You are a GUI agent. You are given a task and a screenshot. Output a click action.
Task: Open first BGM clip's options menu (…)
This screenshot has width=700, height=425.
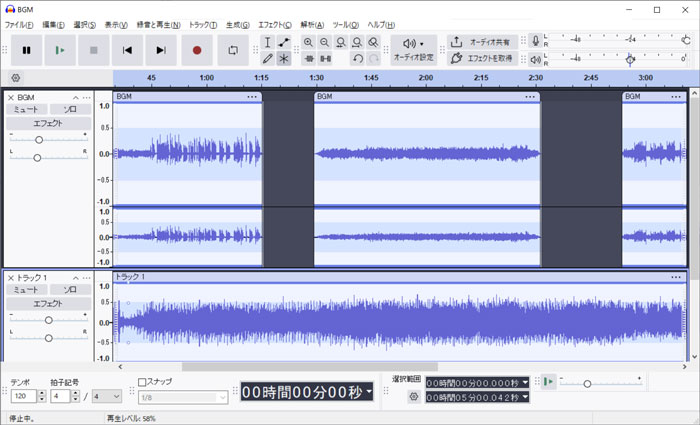click(x=252, y=97)
